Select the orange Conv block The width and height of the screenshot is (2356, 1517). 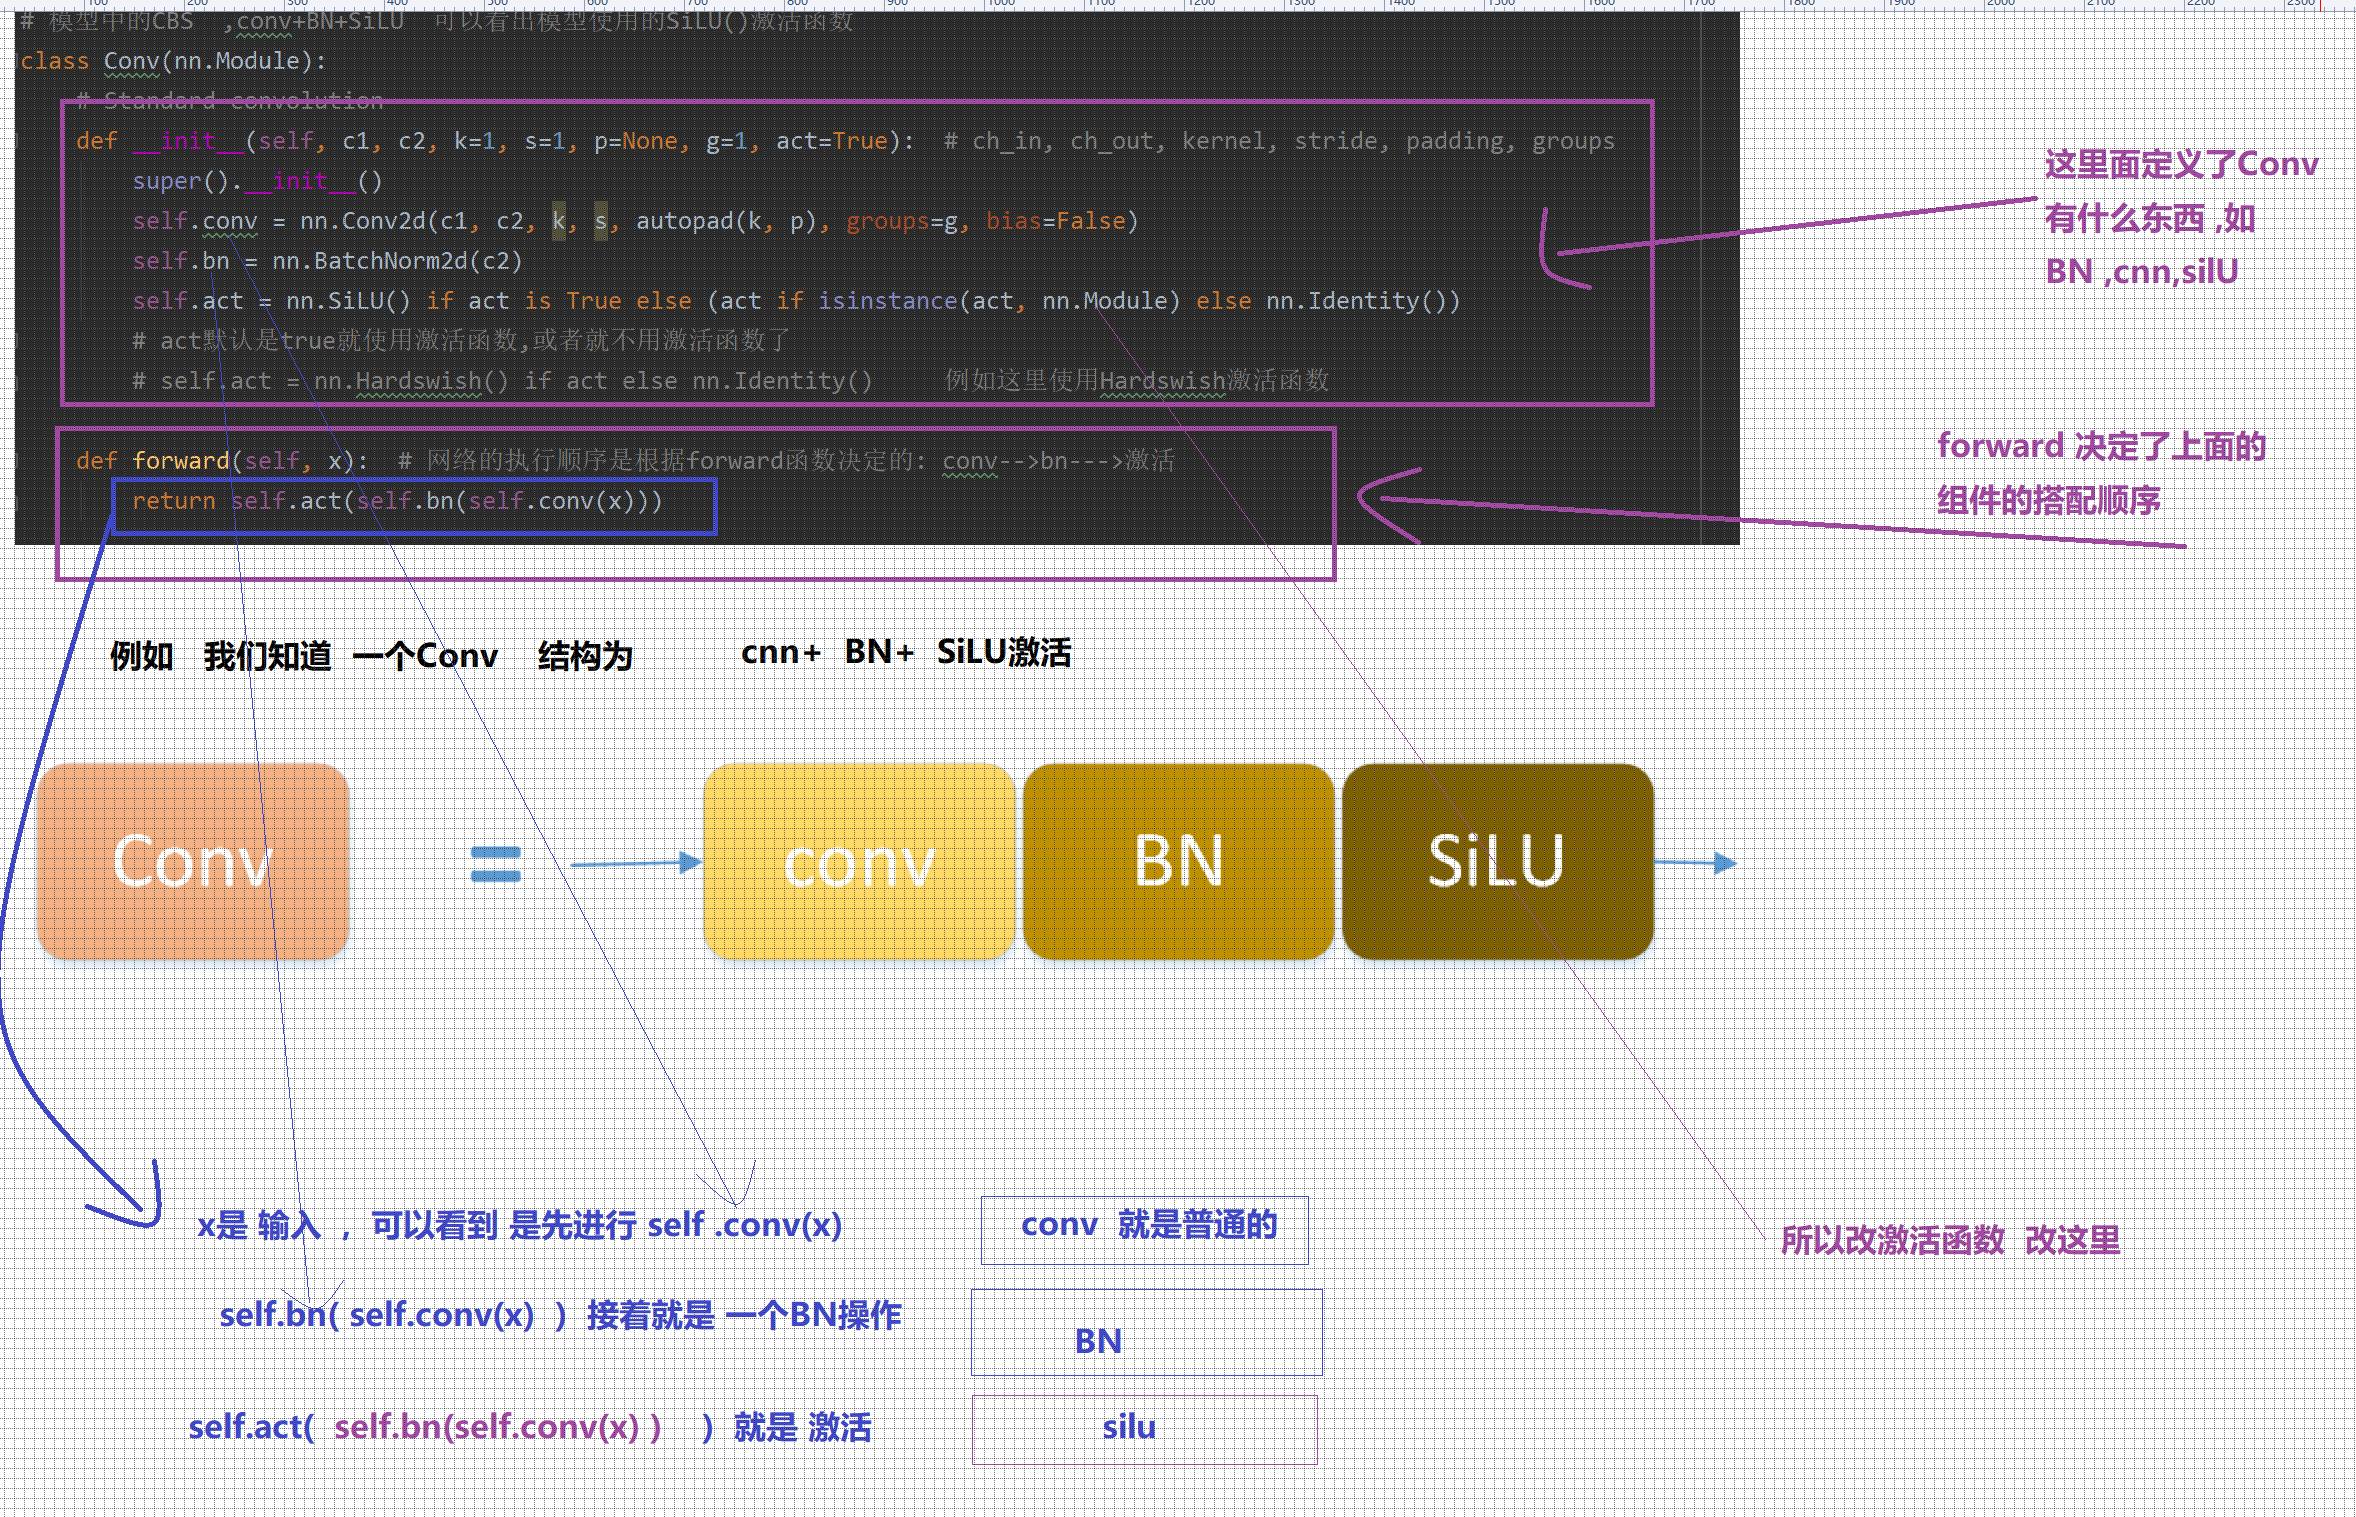coord(193,861)
